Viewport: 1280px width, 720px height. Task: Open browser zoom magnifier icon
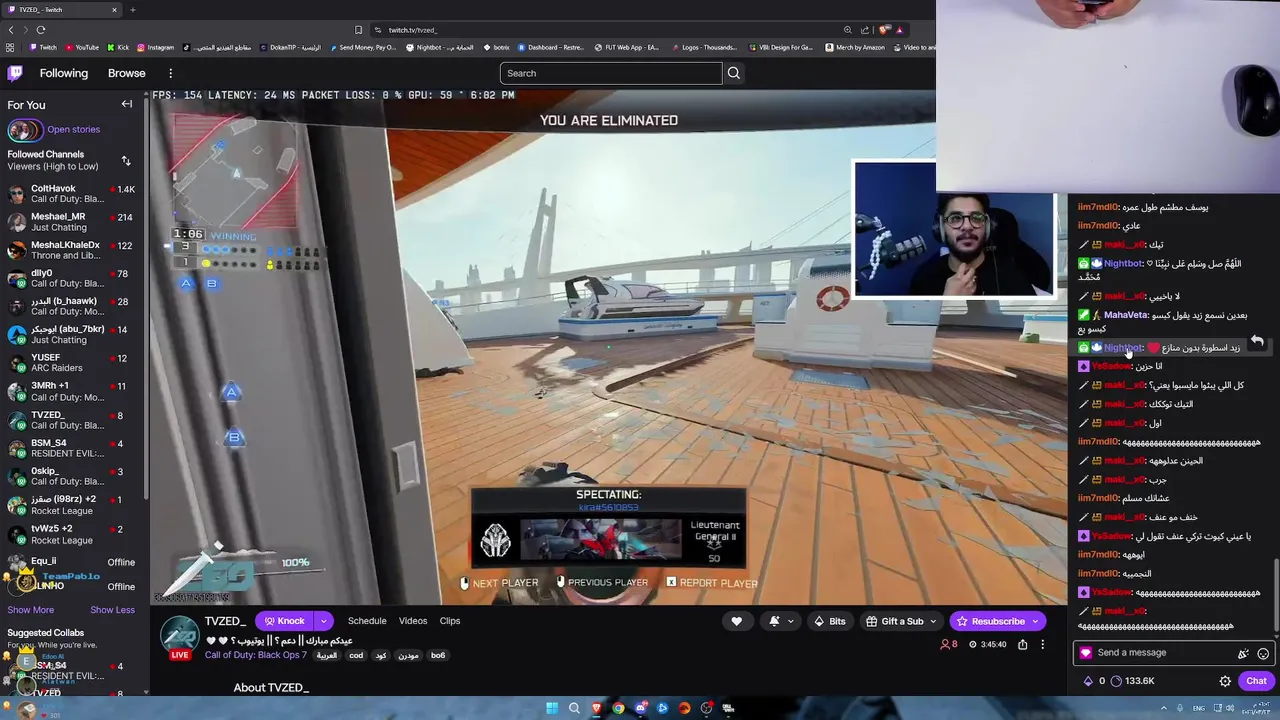[848, 30]
